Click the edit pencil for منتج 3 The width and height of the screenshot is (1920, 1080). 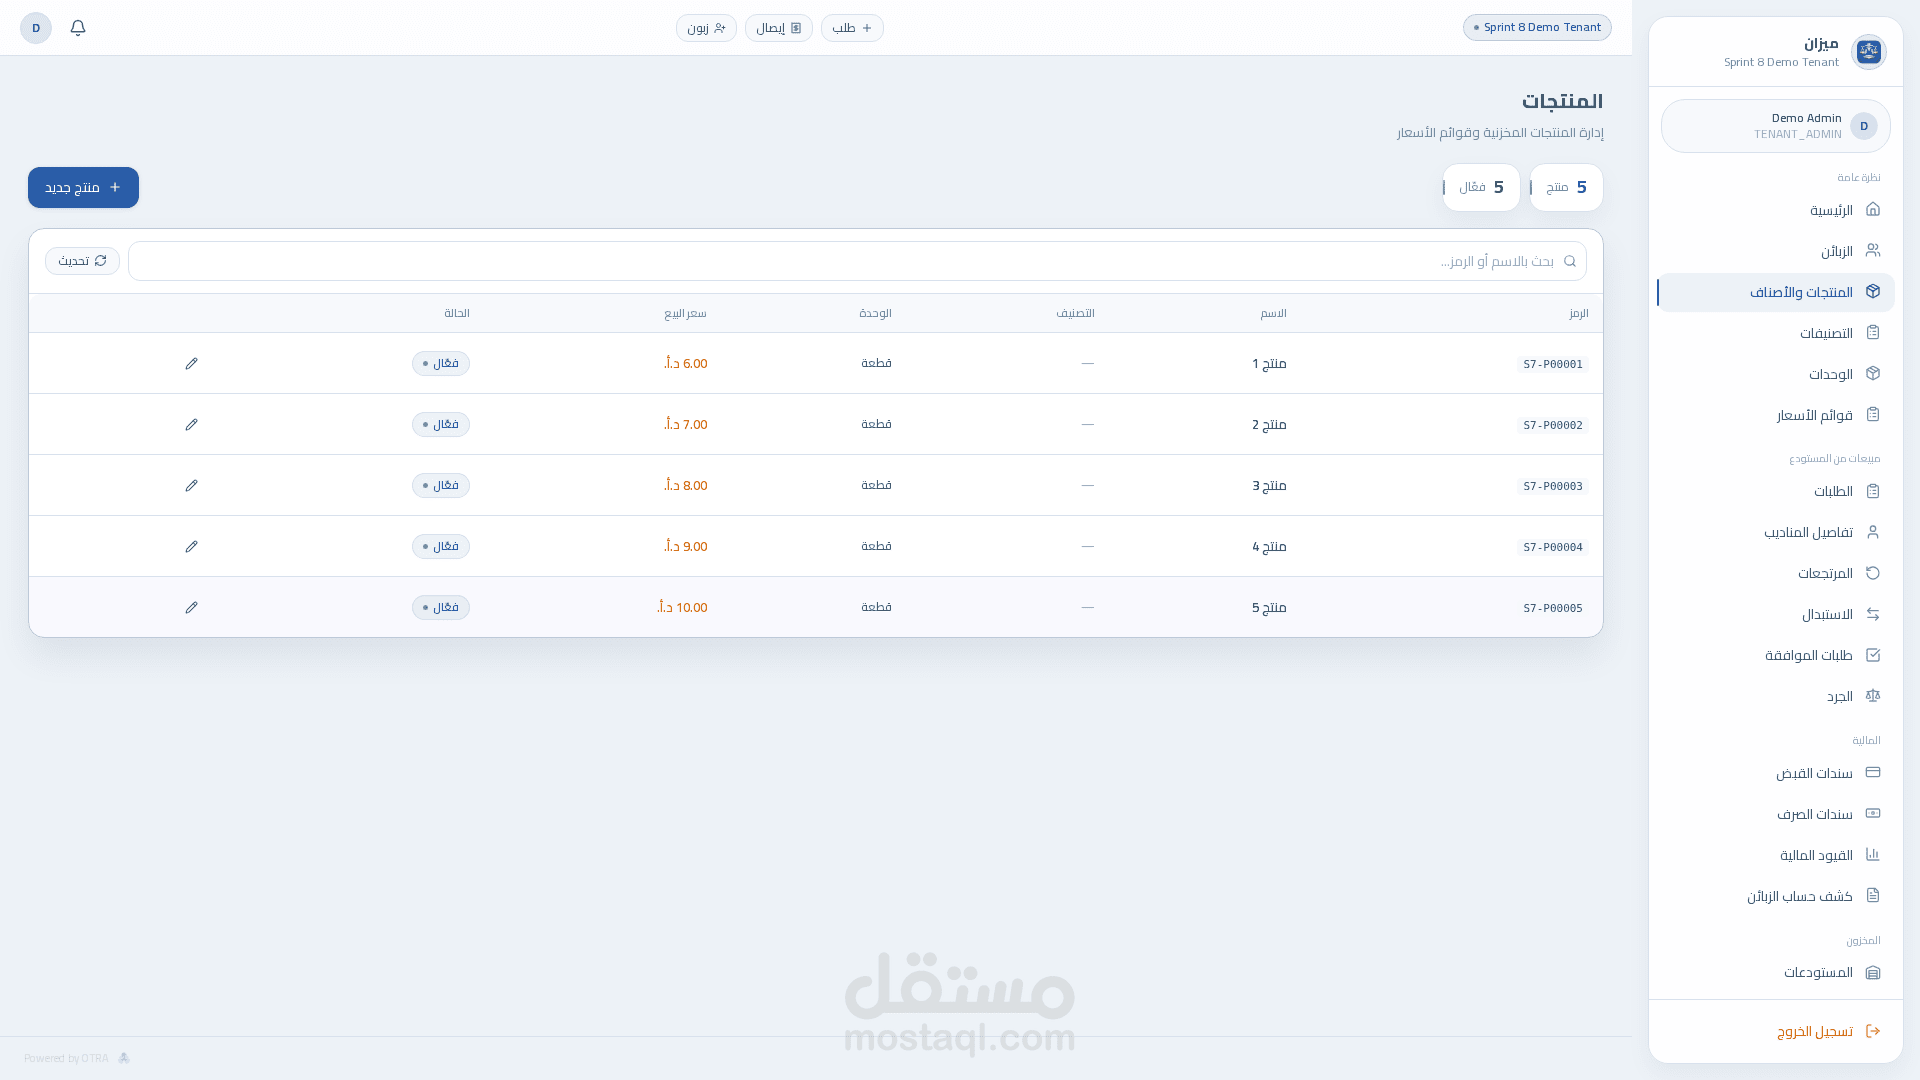pos(192,485)
